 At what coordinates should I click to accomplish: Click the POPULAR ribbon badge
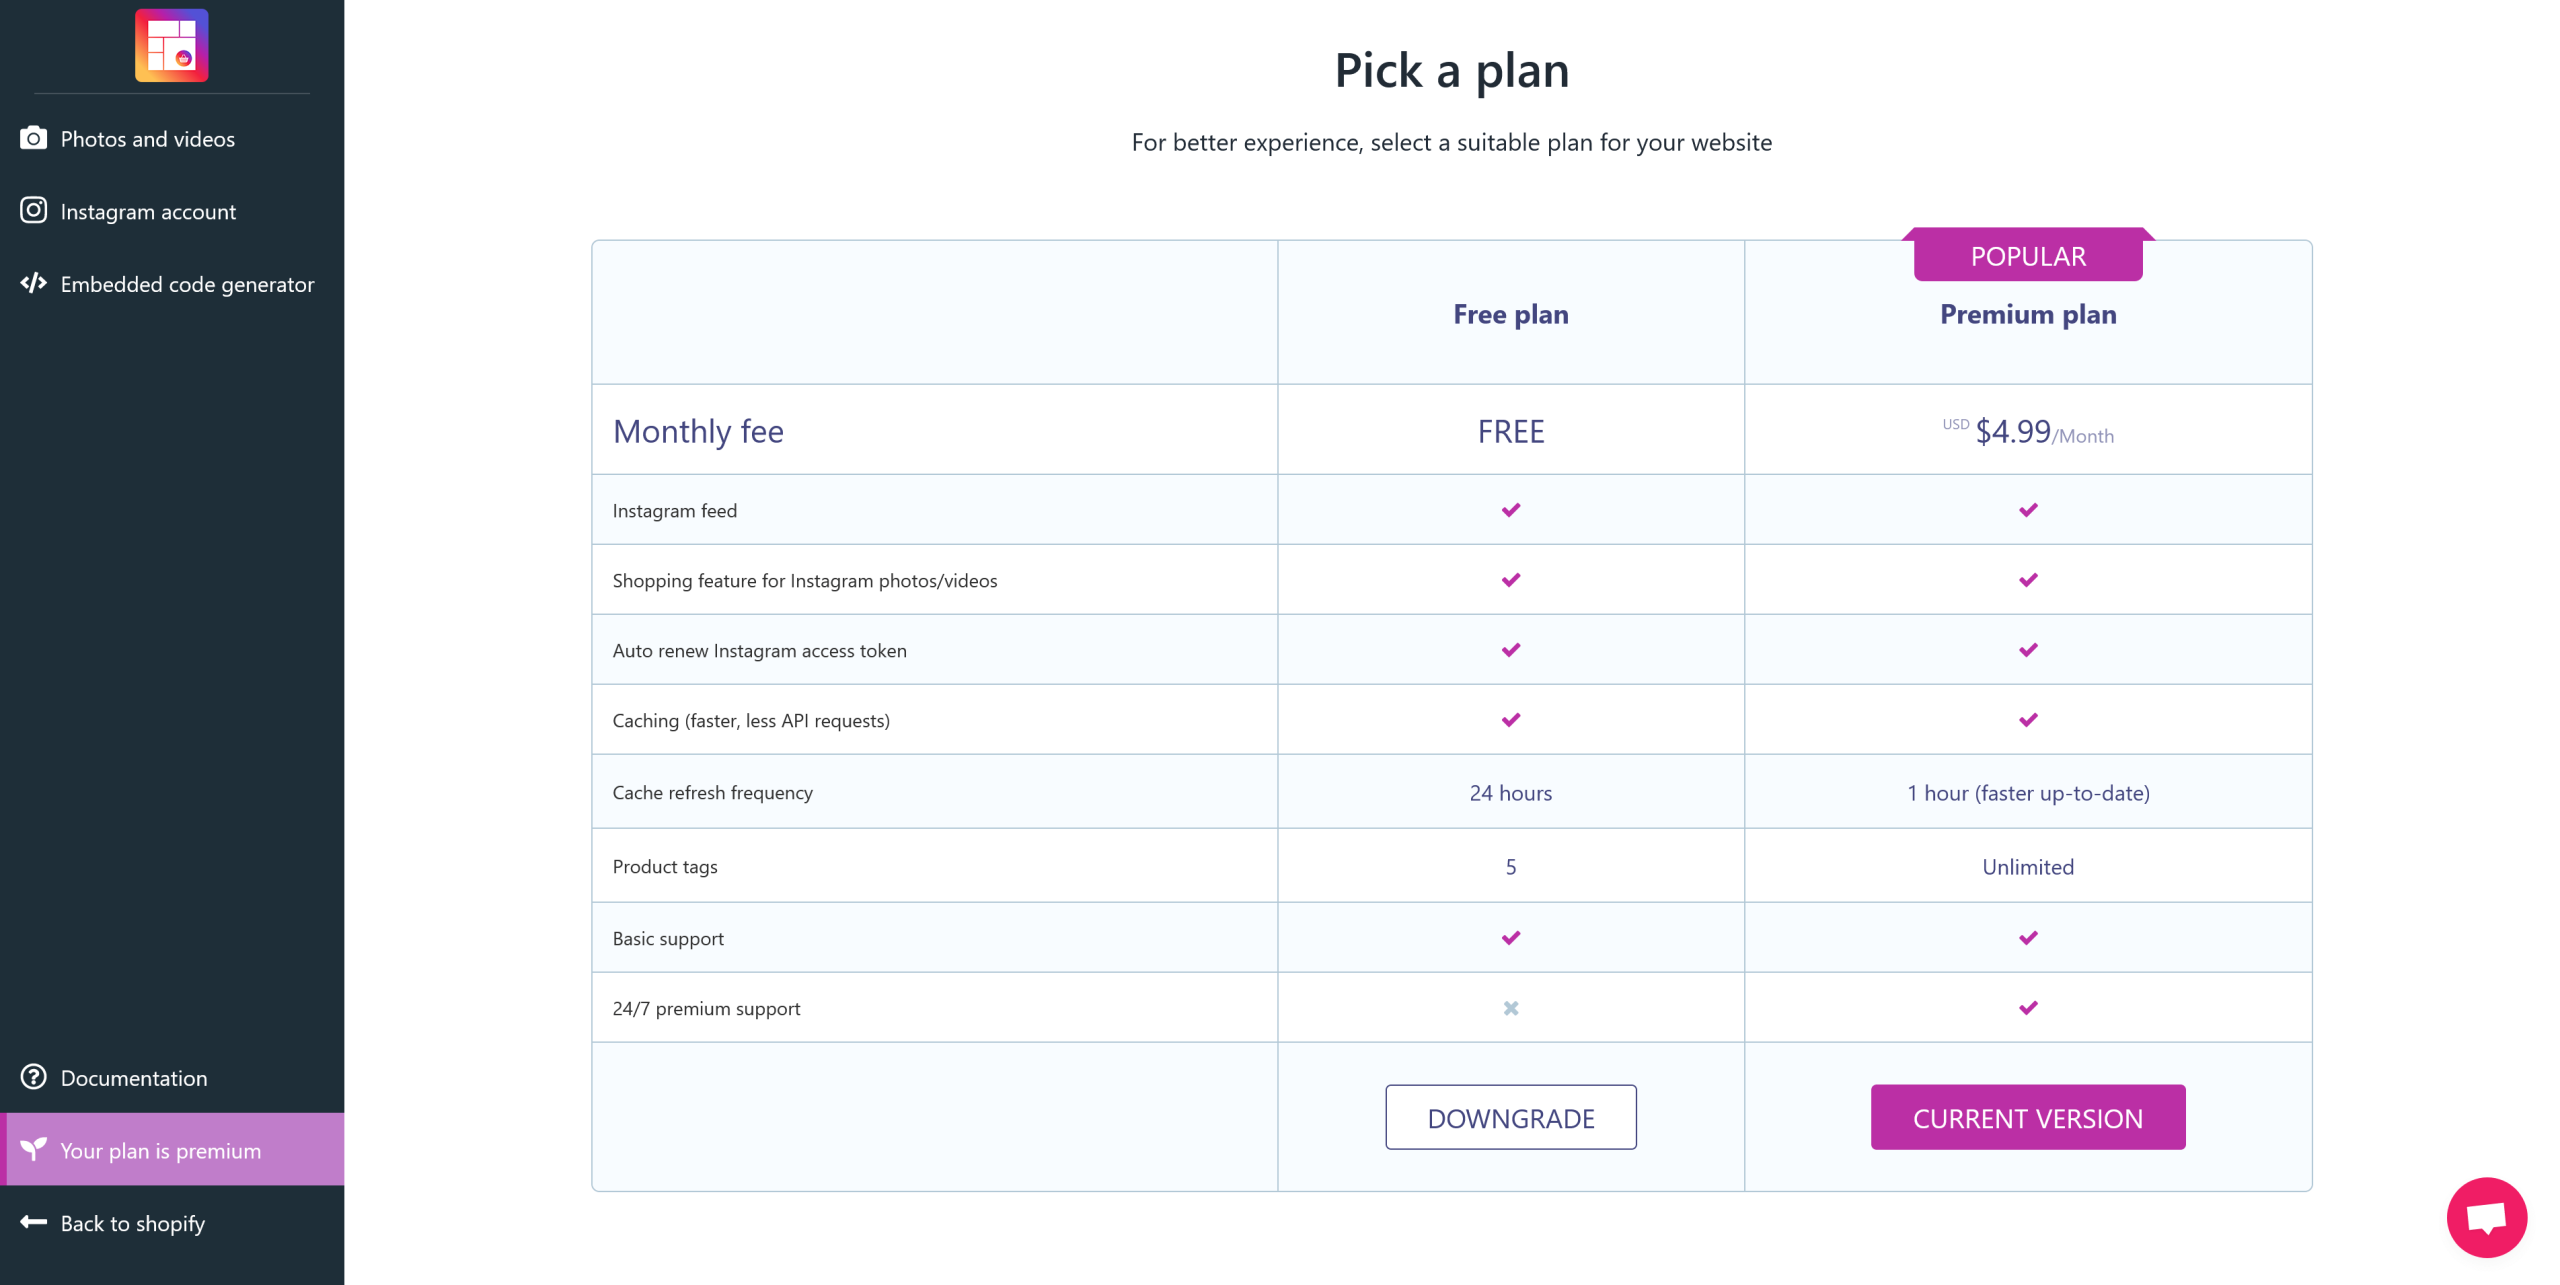point(2027,257)
